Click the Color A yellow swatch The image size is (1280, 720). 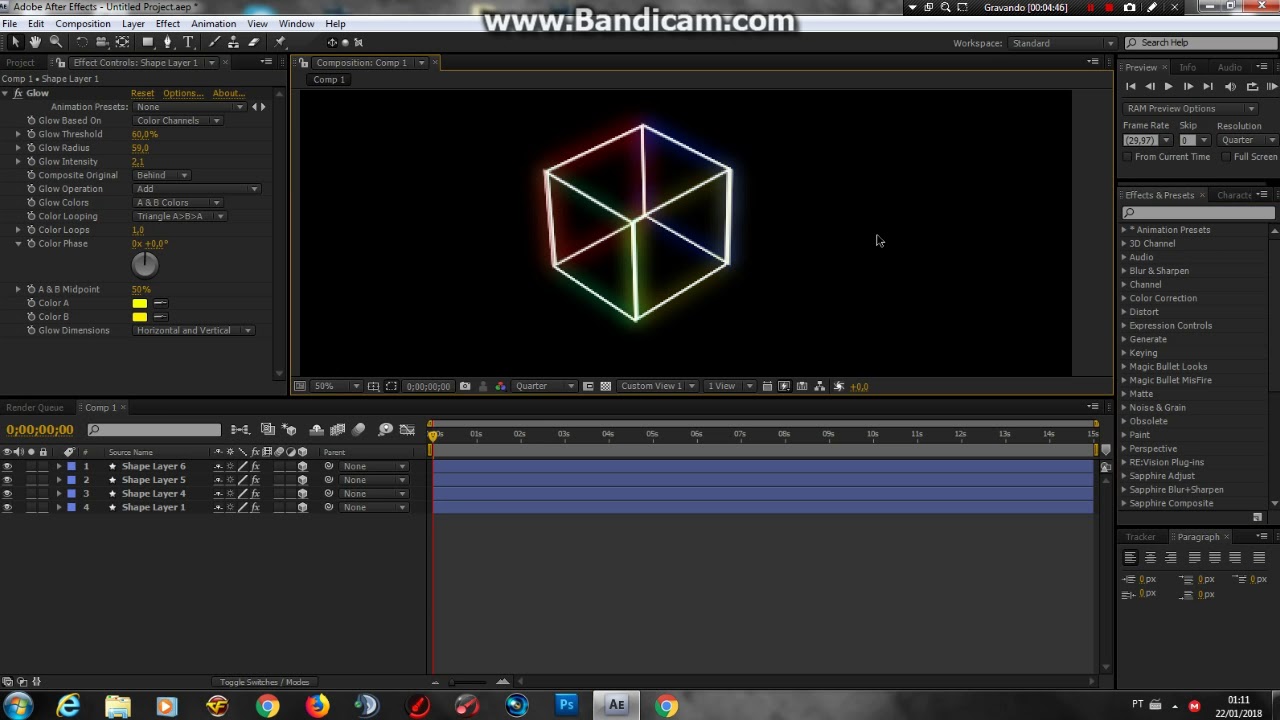coord(139,303)
